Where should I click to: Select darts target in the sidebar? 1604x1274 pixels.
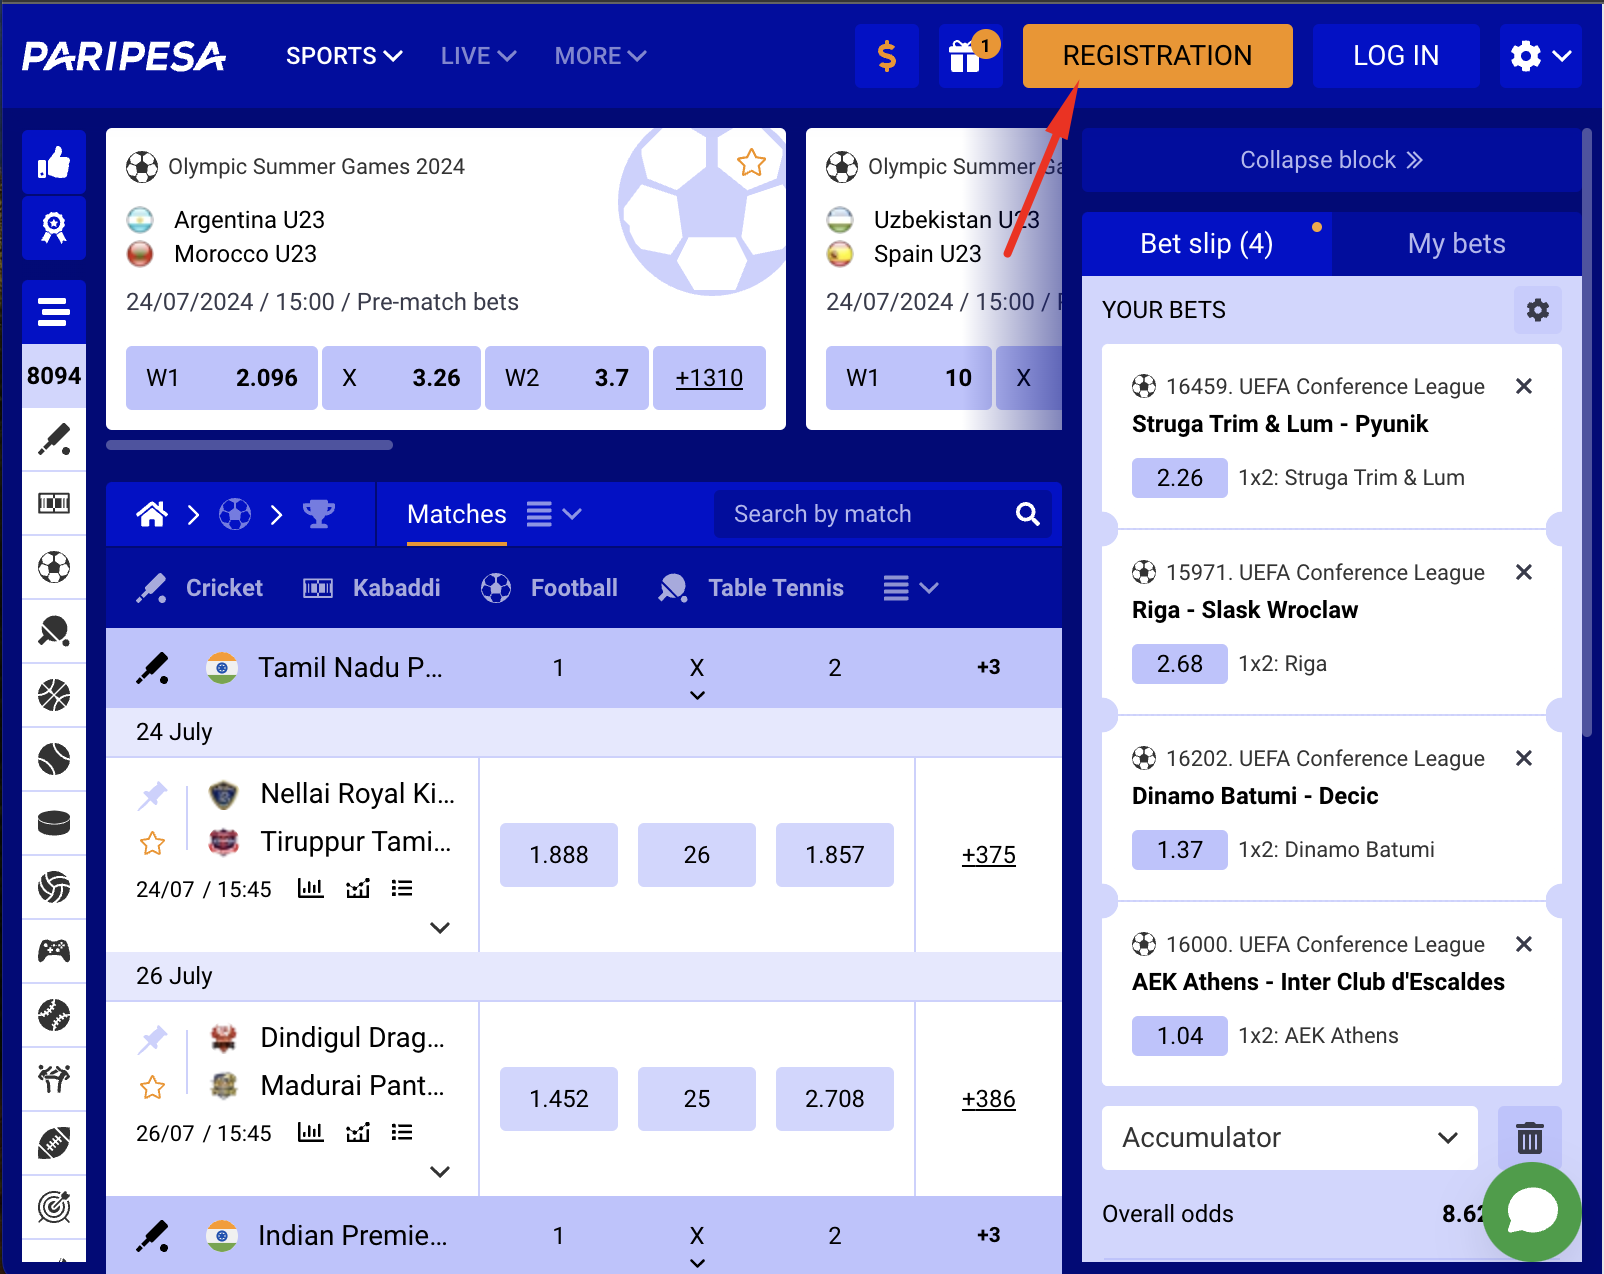(54, 1207)
